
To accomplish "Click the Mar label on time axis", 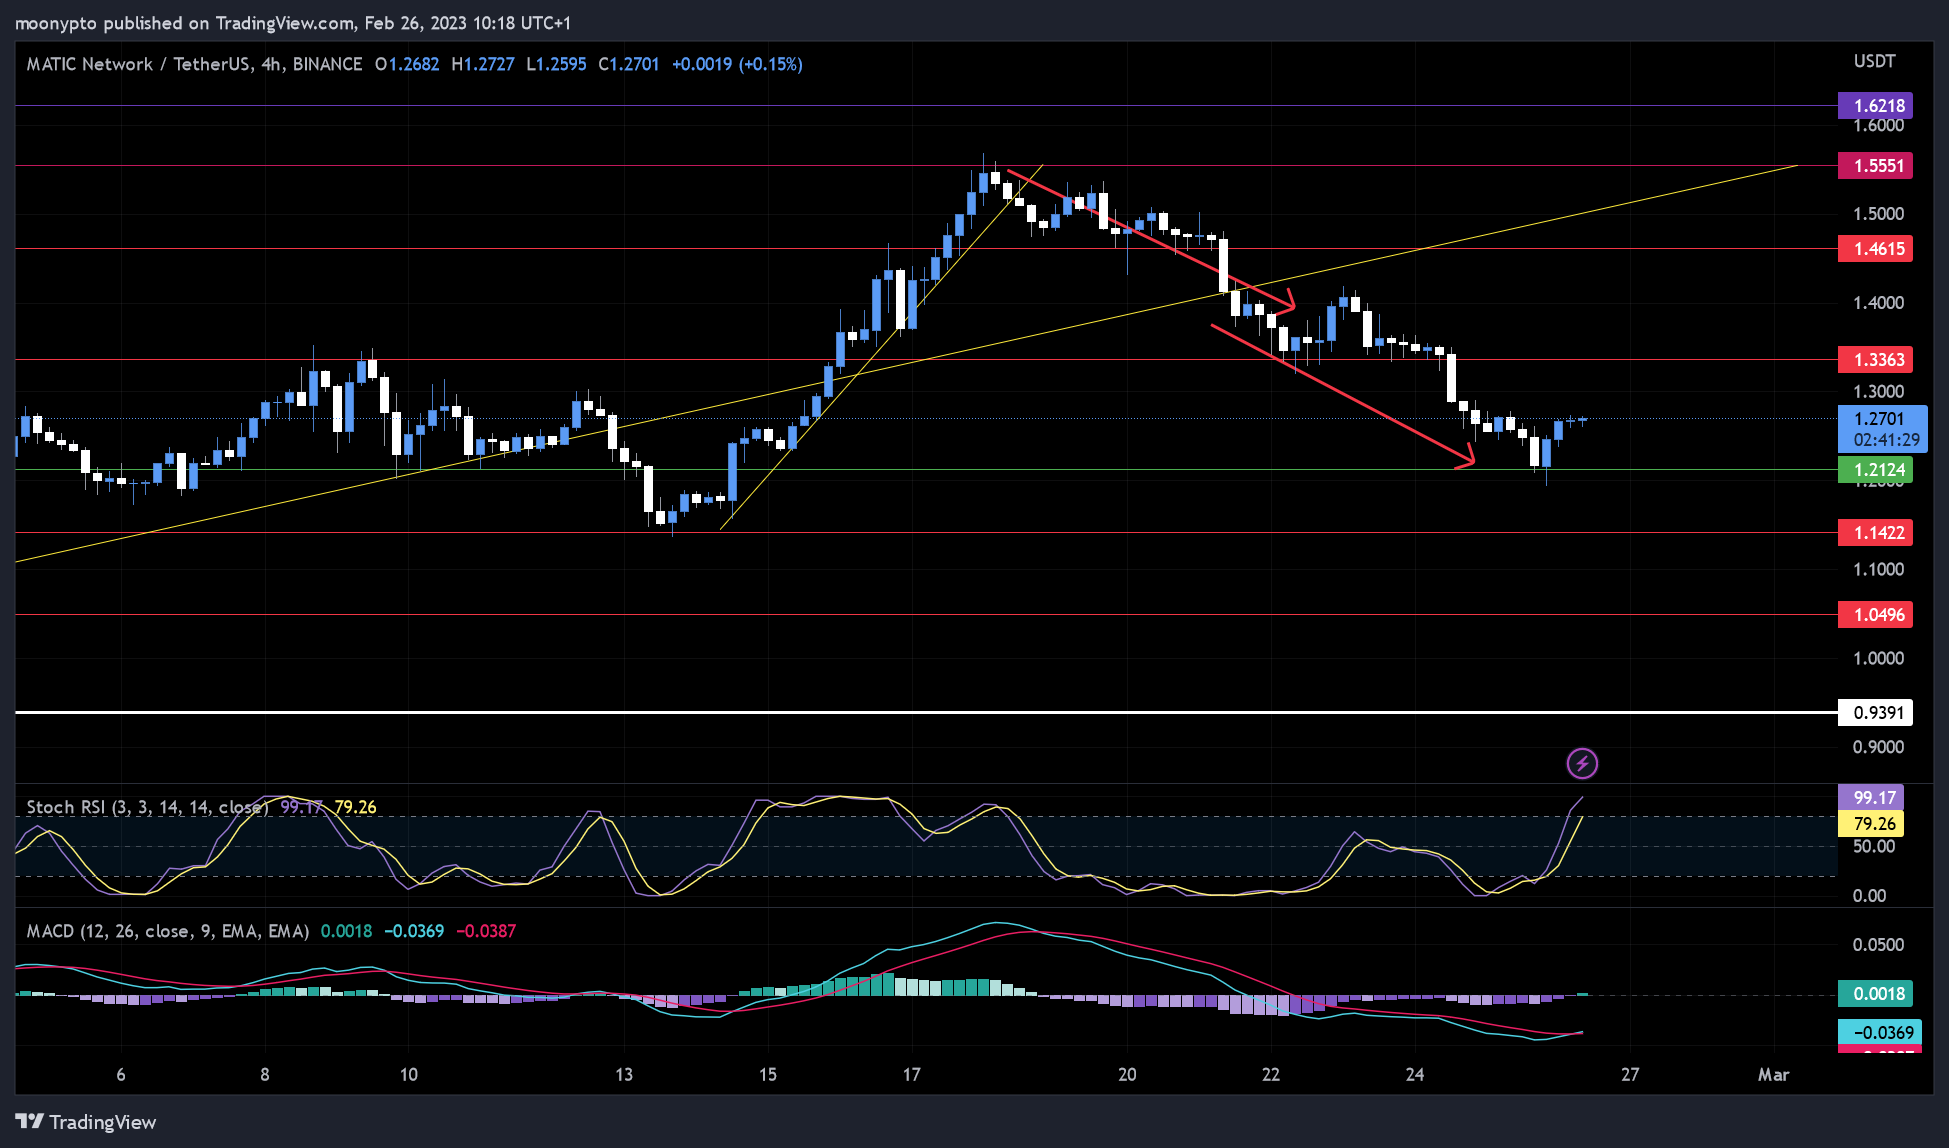I will point(1773,1075).
